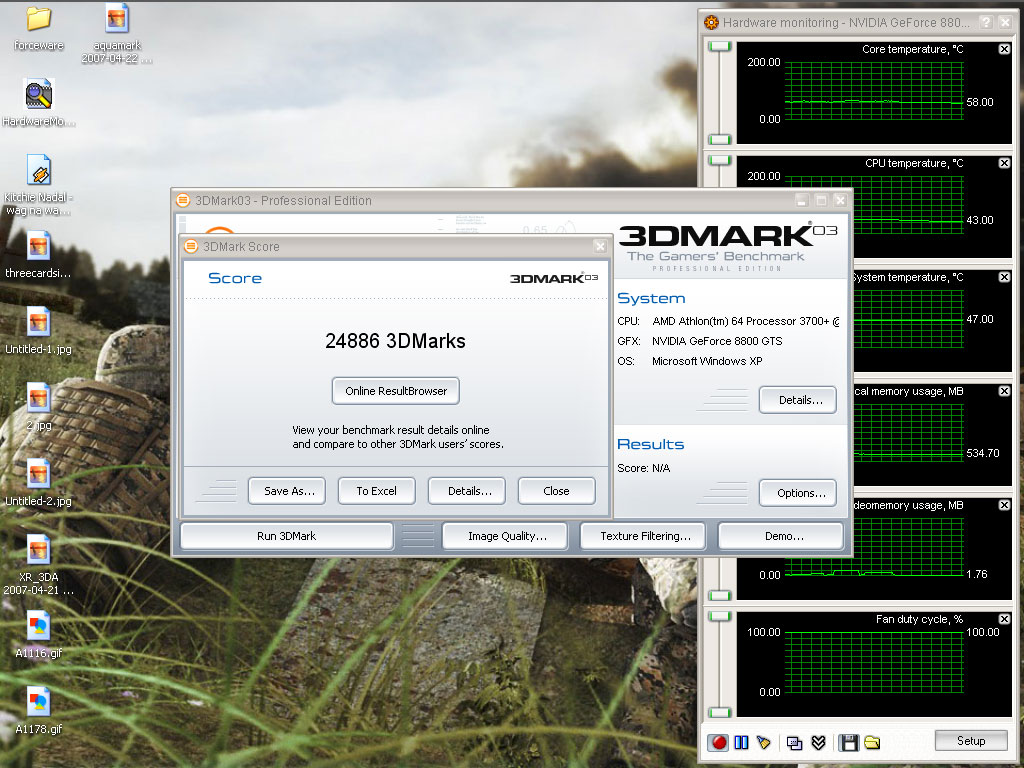Click the 24886 3DMarks score text
The height and width of the screenshot is (768, 1024).
coord(395,341)
